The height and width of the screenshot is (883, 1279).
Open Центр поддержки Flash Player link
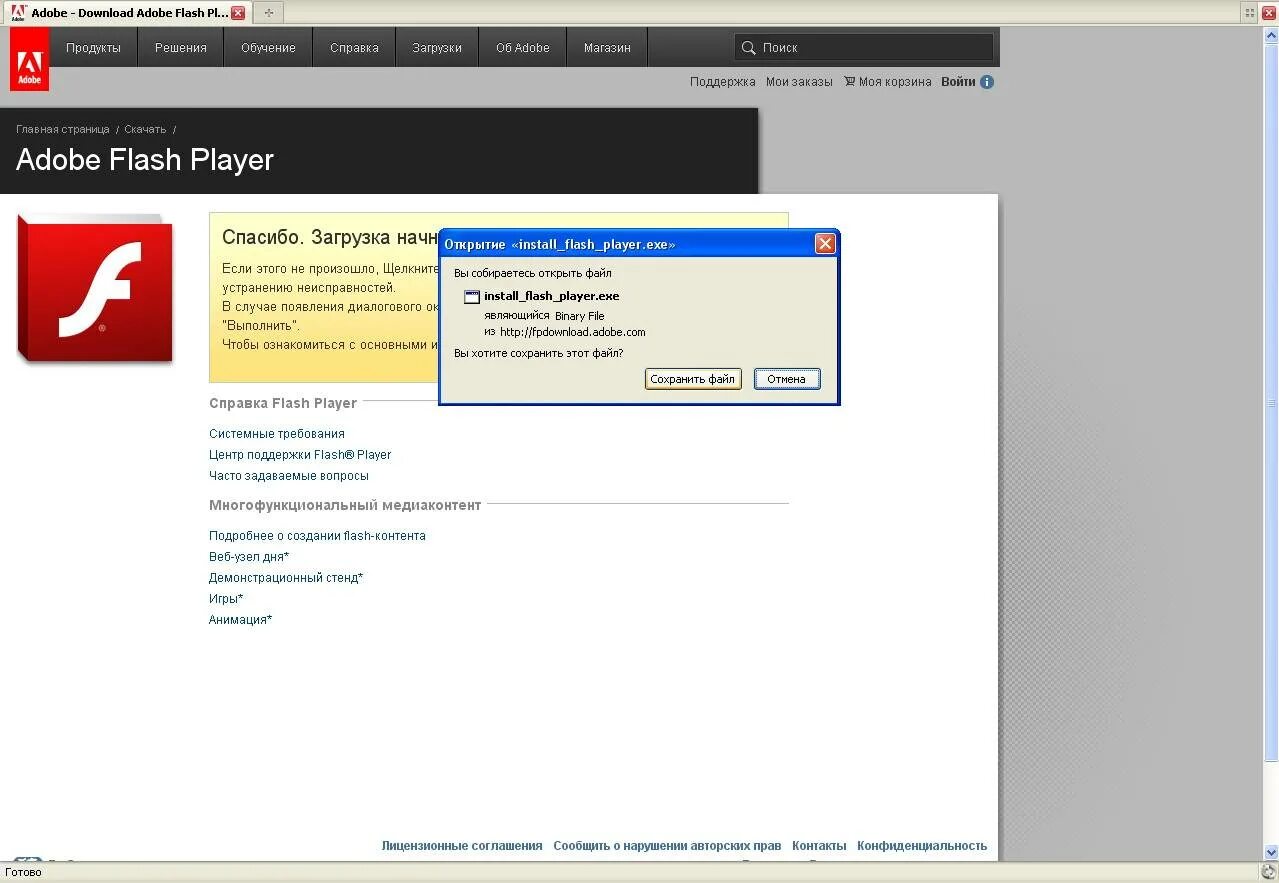300,455
